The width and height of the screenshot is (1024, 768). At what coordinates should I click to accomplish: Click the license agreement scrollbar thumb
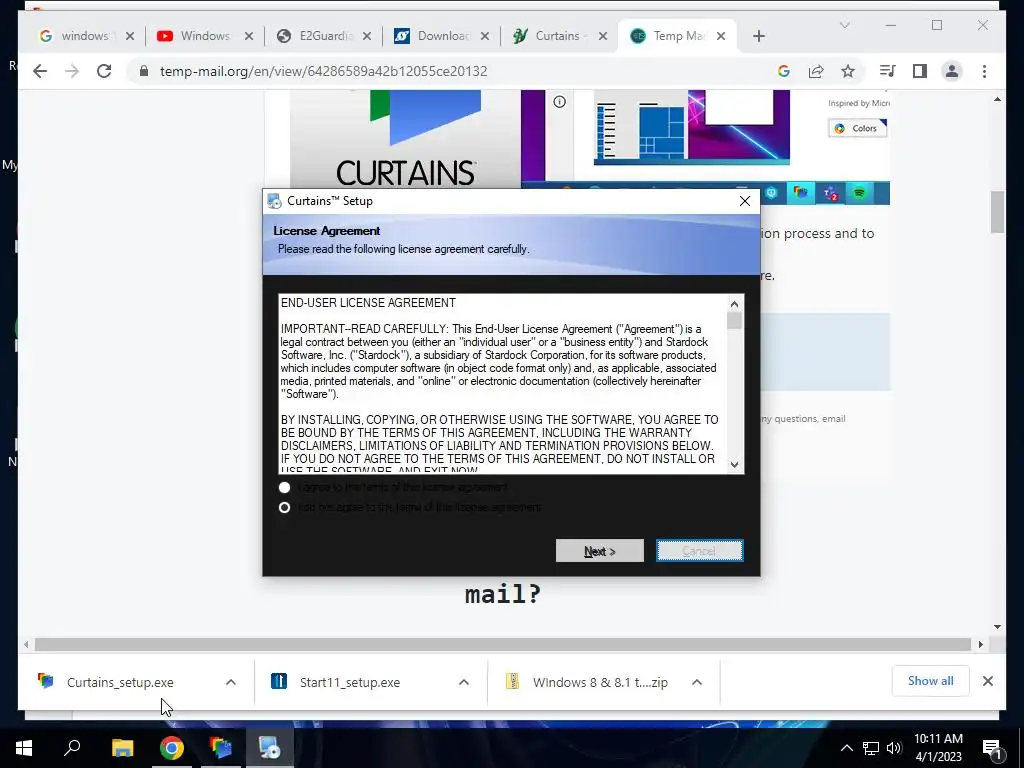pos(735,321)
